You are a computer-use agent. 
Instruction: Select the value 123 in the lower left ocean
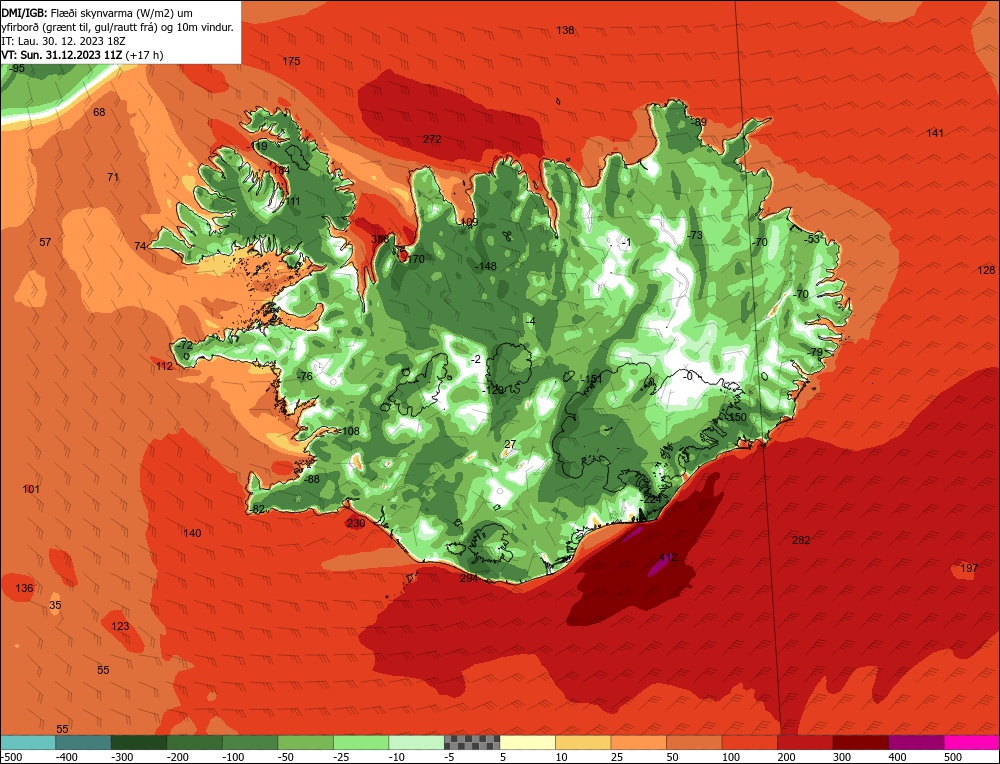coord(120,626)
